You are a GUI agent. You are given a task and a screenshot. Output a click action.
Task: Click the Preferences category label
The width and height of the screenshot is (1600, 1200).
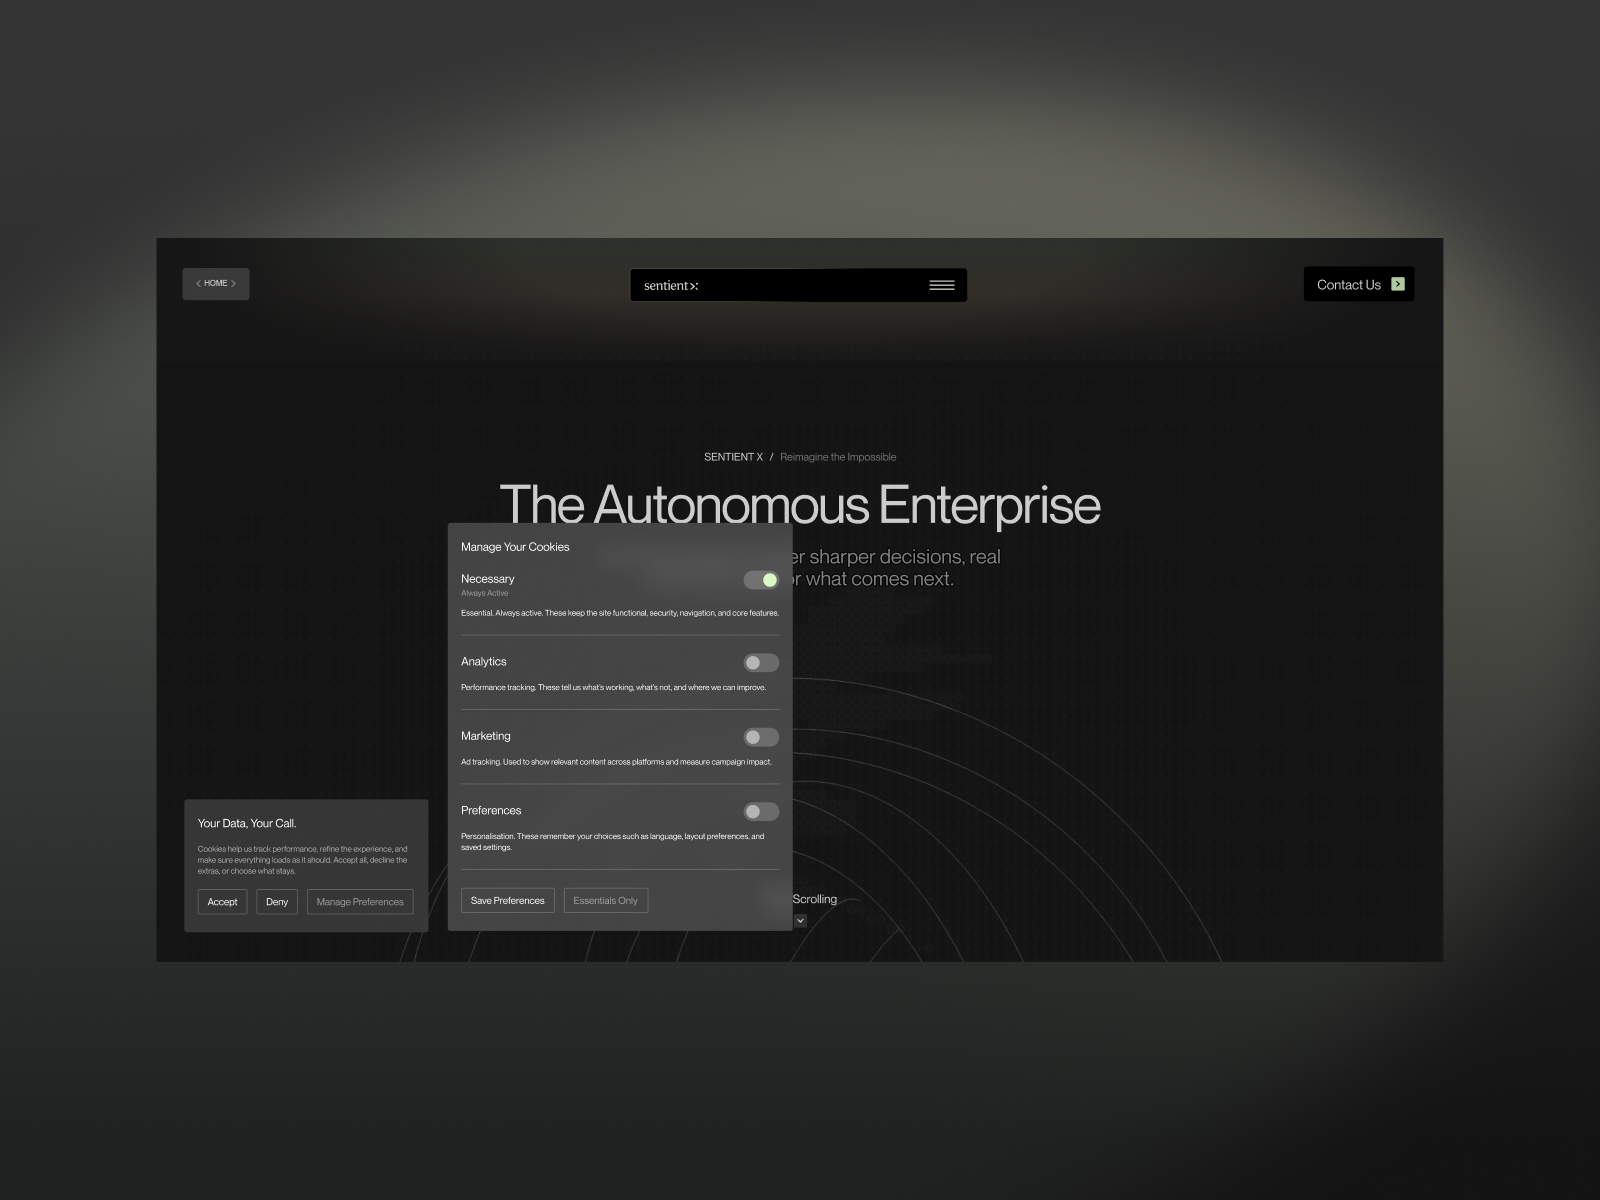pyautogui.click(x=491, y=810)
